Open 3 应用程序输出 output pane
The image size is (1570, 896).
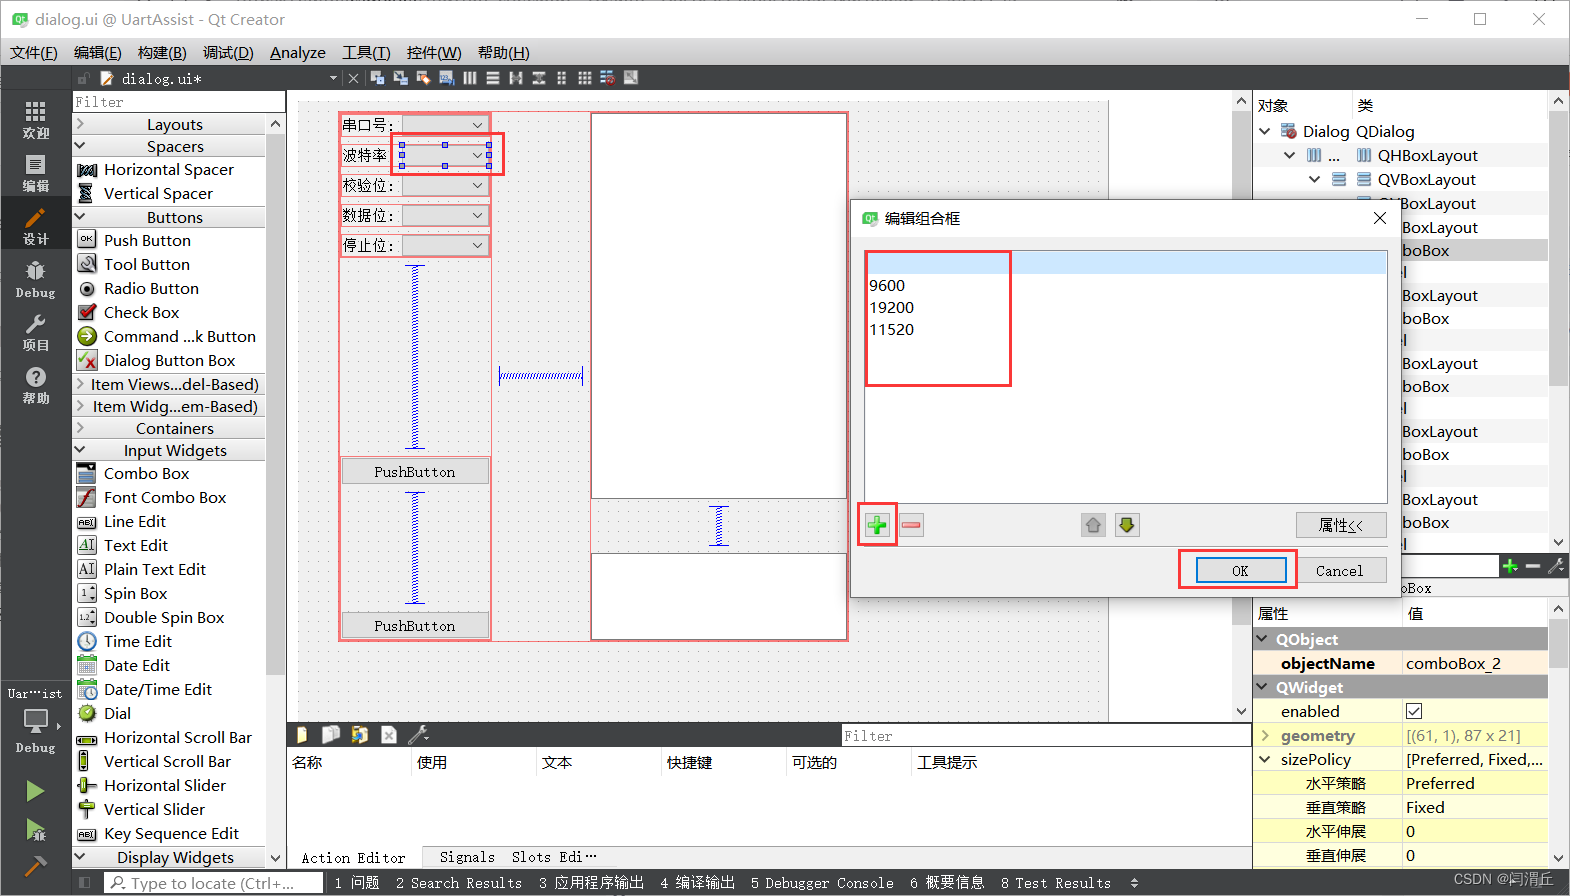click(591, 883)
